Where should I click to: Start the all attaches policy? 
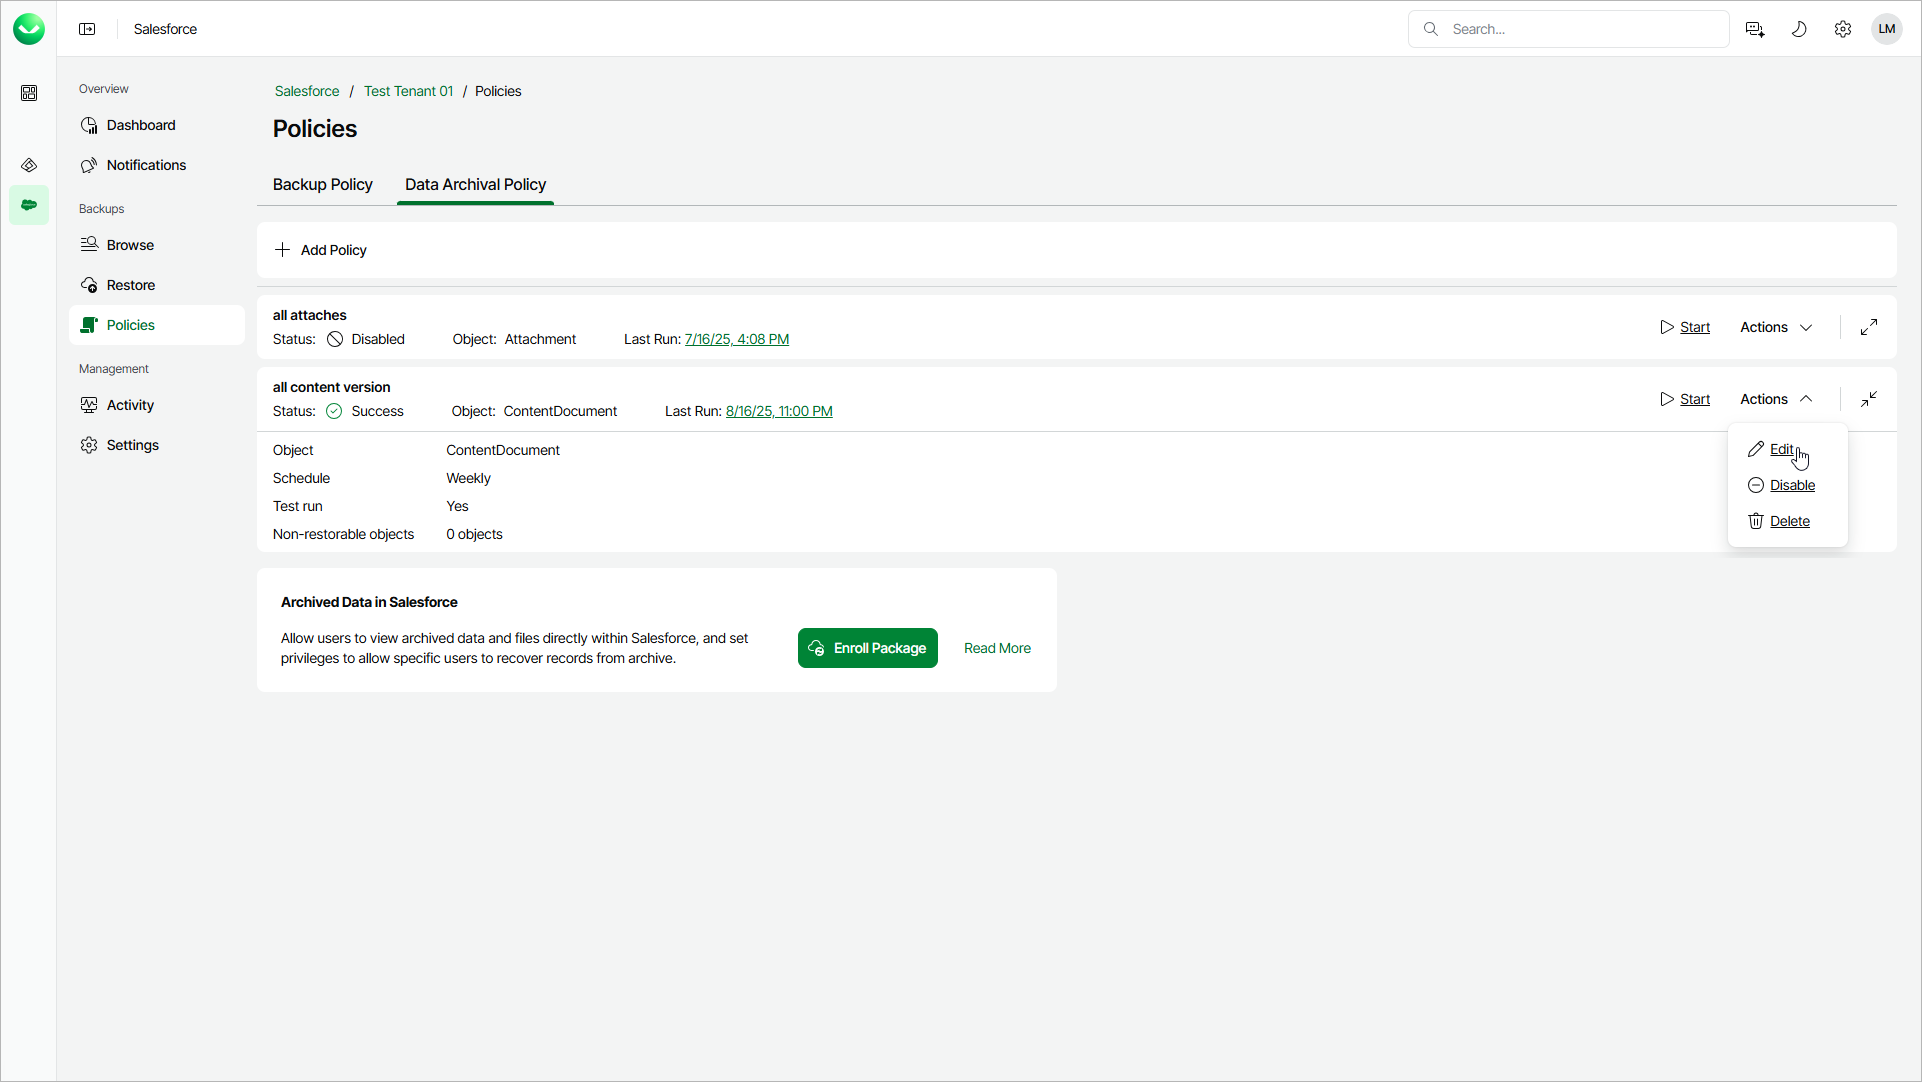pyautogui.click(x=1686, y=327)
